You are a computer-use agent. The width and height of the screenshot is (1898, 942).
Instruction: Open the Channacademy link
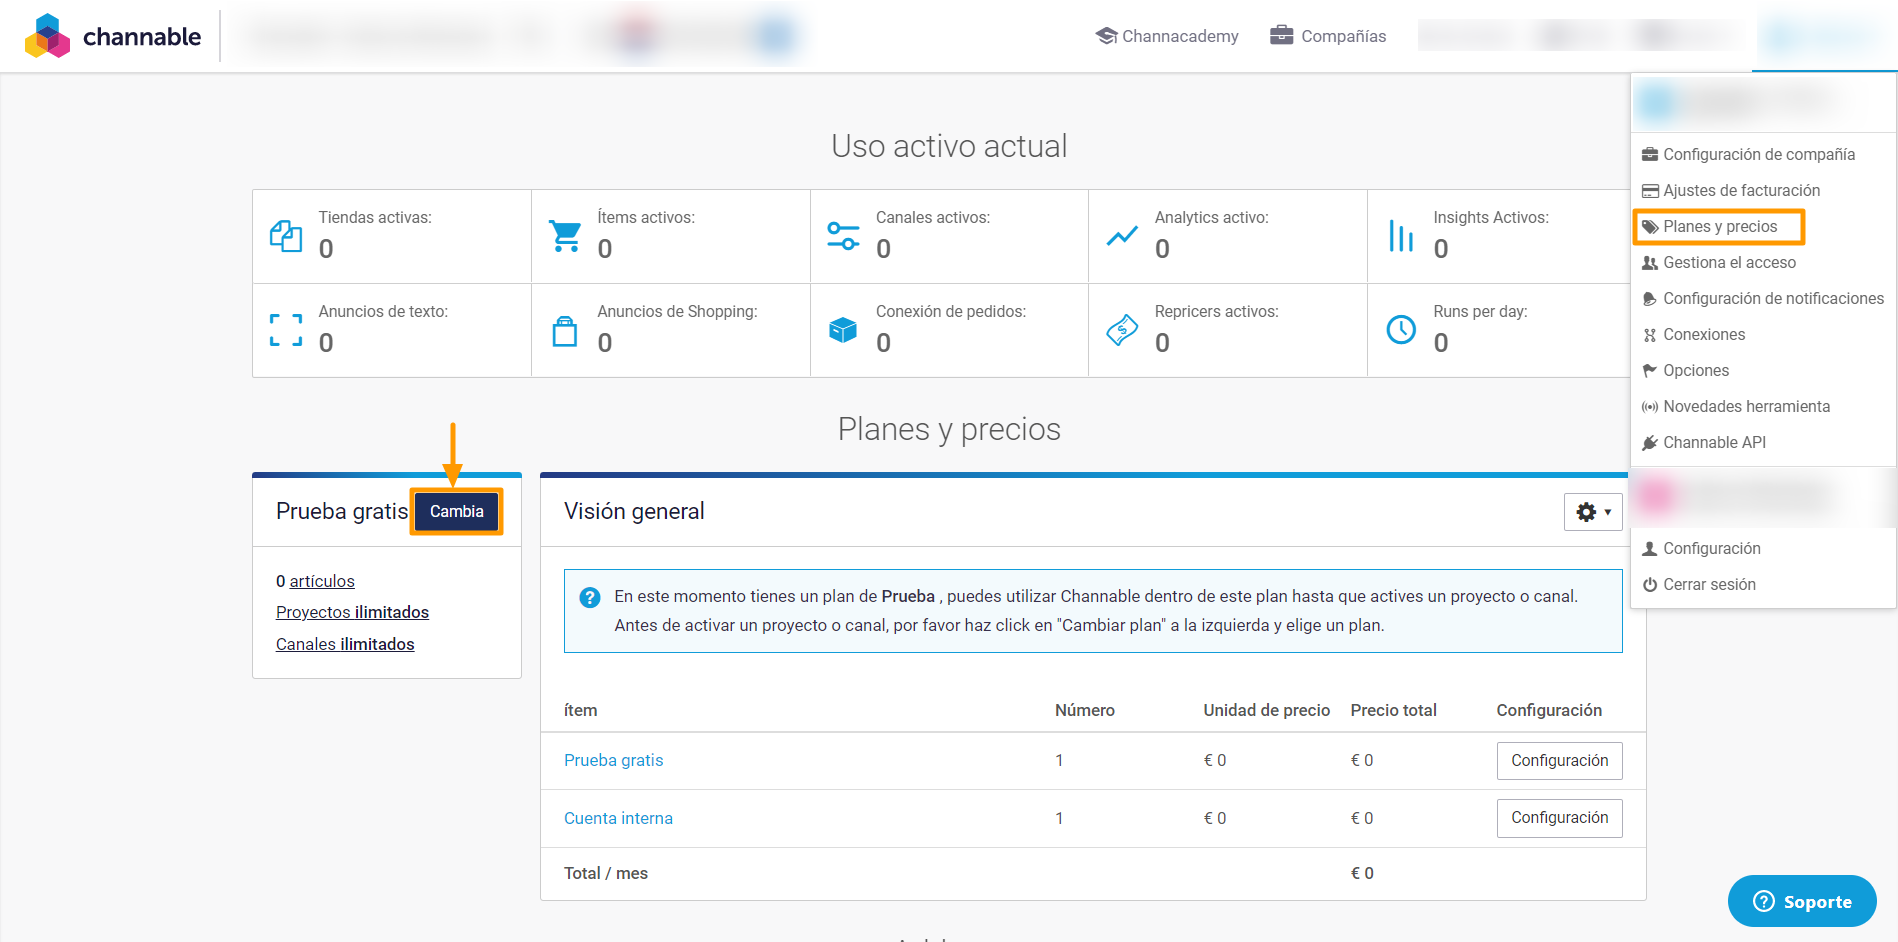[1167, 36]
